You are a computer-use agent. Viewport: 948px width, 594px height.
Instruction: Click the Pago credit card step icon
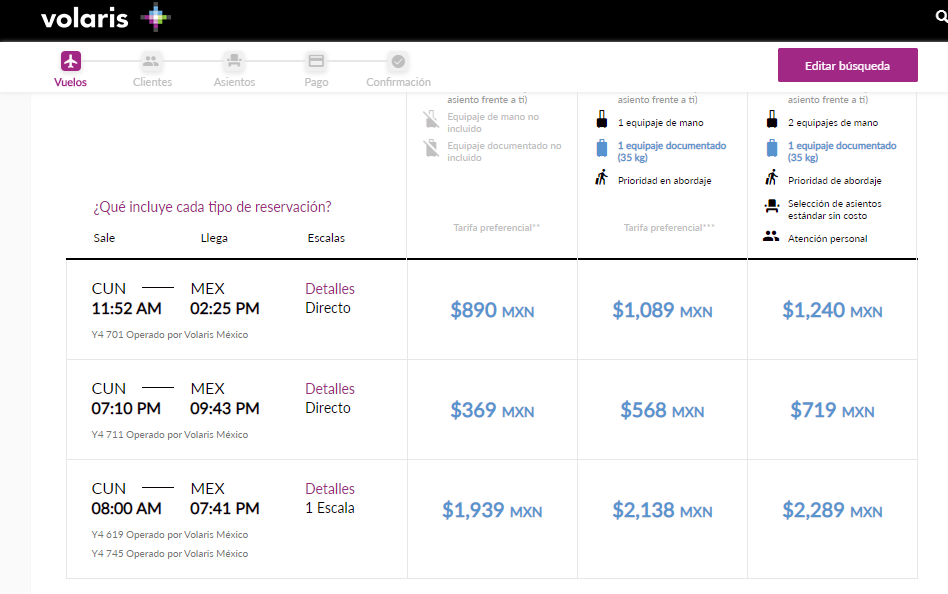click(316, 61)
